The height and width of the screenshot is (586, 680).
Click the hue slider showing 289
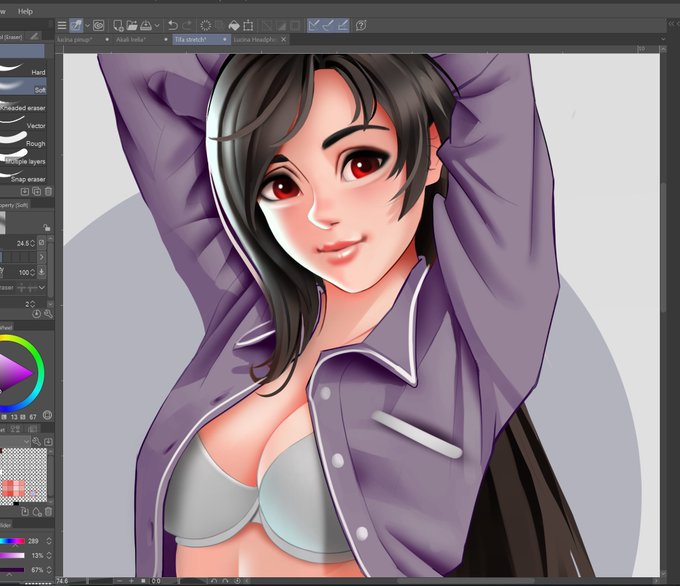(x=12, y=541)
